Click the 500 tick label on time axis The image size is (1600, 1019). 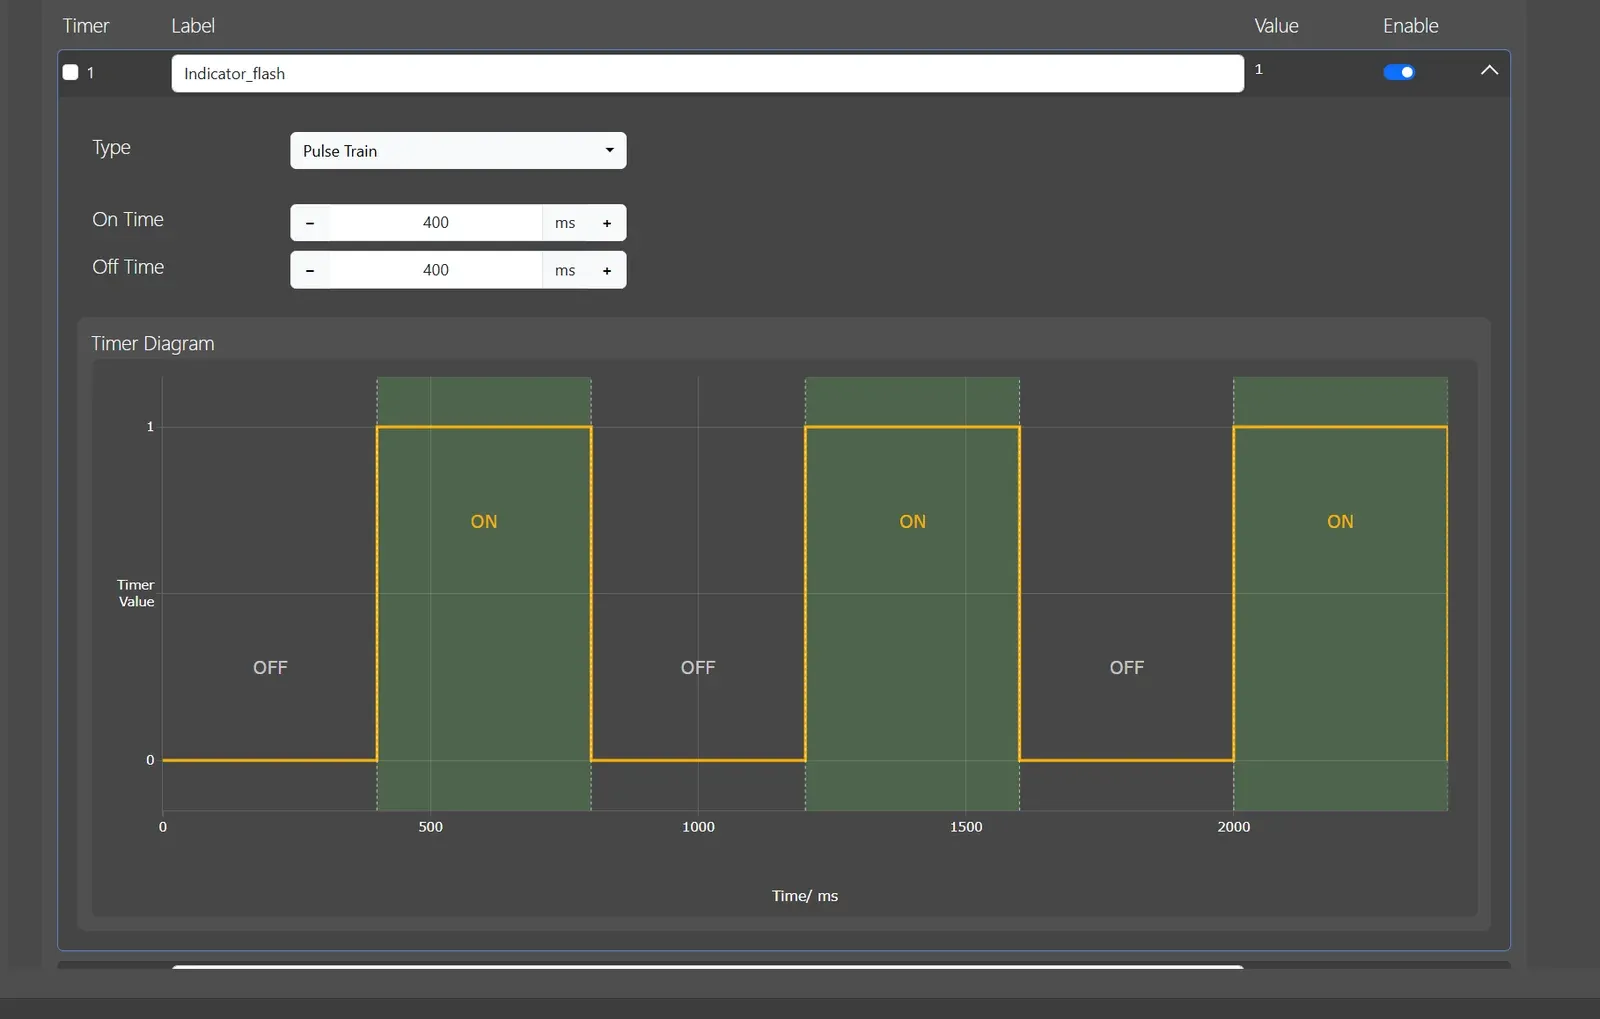pyautogui.click(x=431, y=827)
